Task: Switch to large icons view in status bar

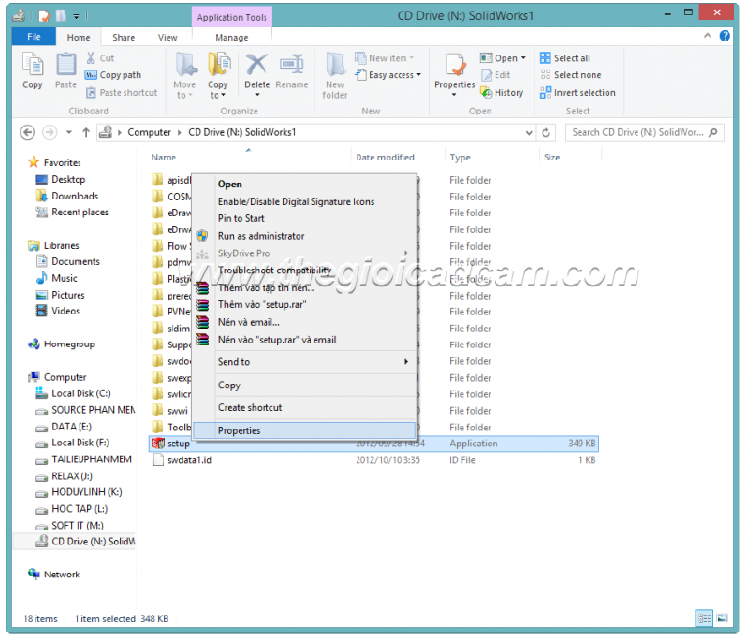Action: (x=722, y=618)
